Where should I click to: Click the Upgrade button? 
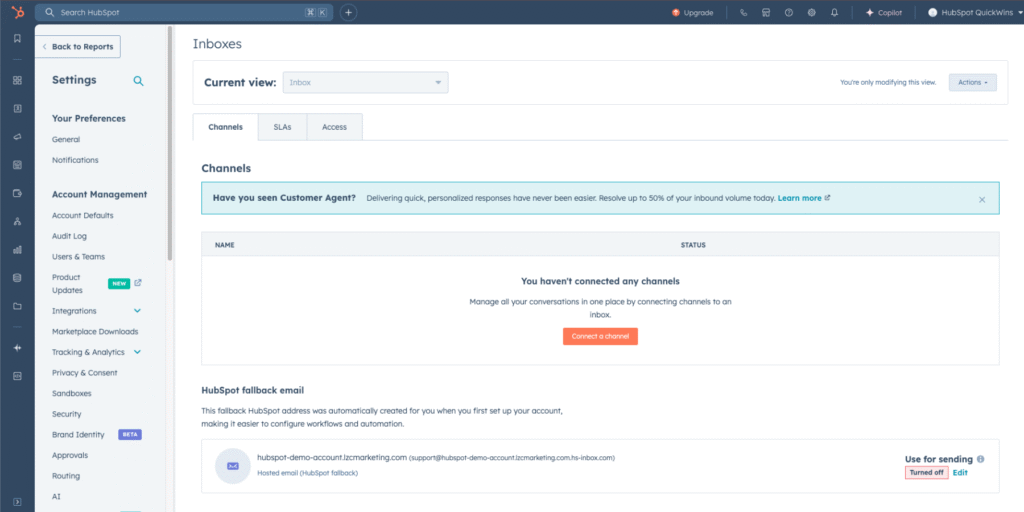point(692,12)
